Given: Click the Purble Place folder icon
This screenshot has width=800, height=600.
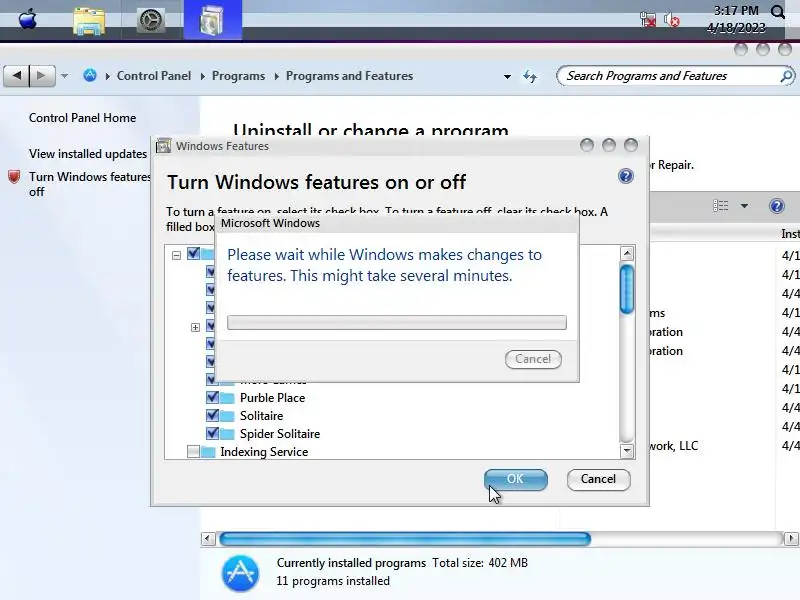Looking at the screenshot, I should [x=227, y=398].
